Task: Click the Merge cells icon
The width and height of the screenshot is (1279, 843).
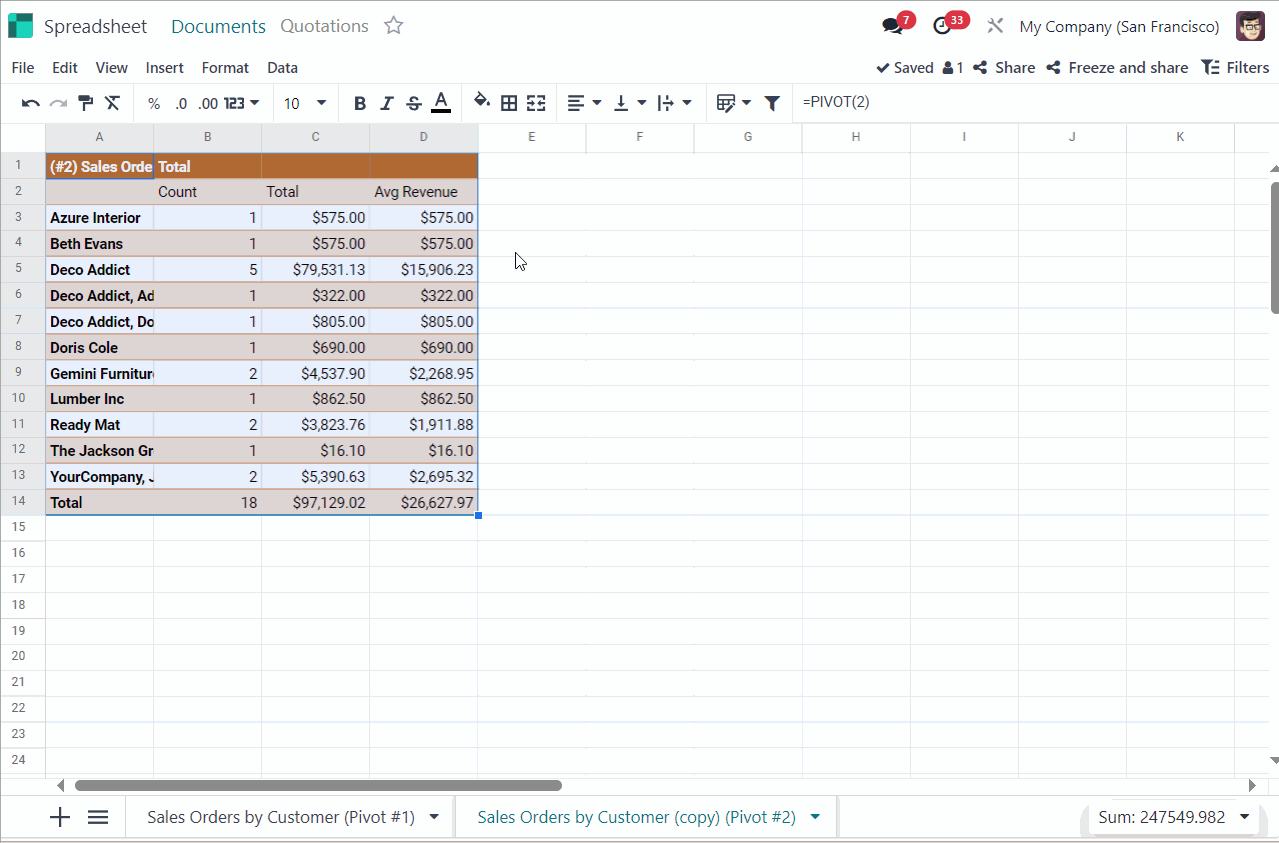Action: tap(536, 103)
